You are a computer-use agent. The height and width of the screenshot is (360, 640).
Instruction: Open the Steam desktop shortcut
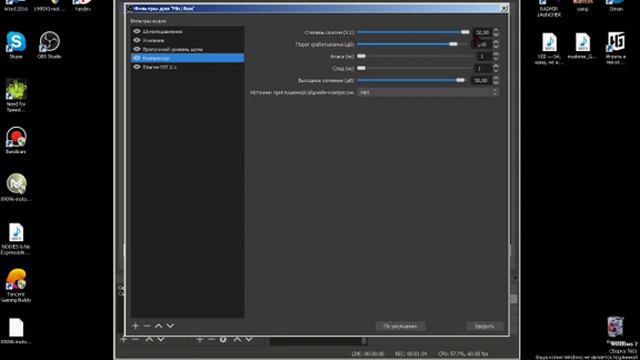click(x=616, y=6)
